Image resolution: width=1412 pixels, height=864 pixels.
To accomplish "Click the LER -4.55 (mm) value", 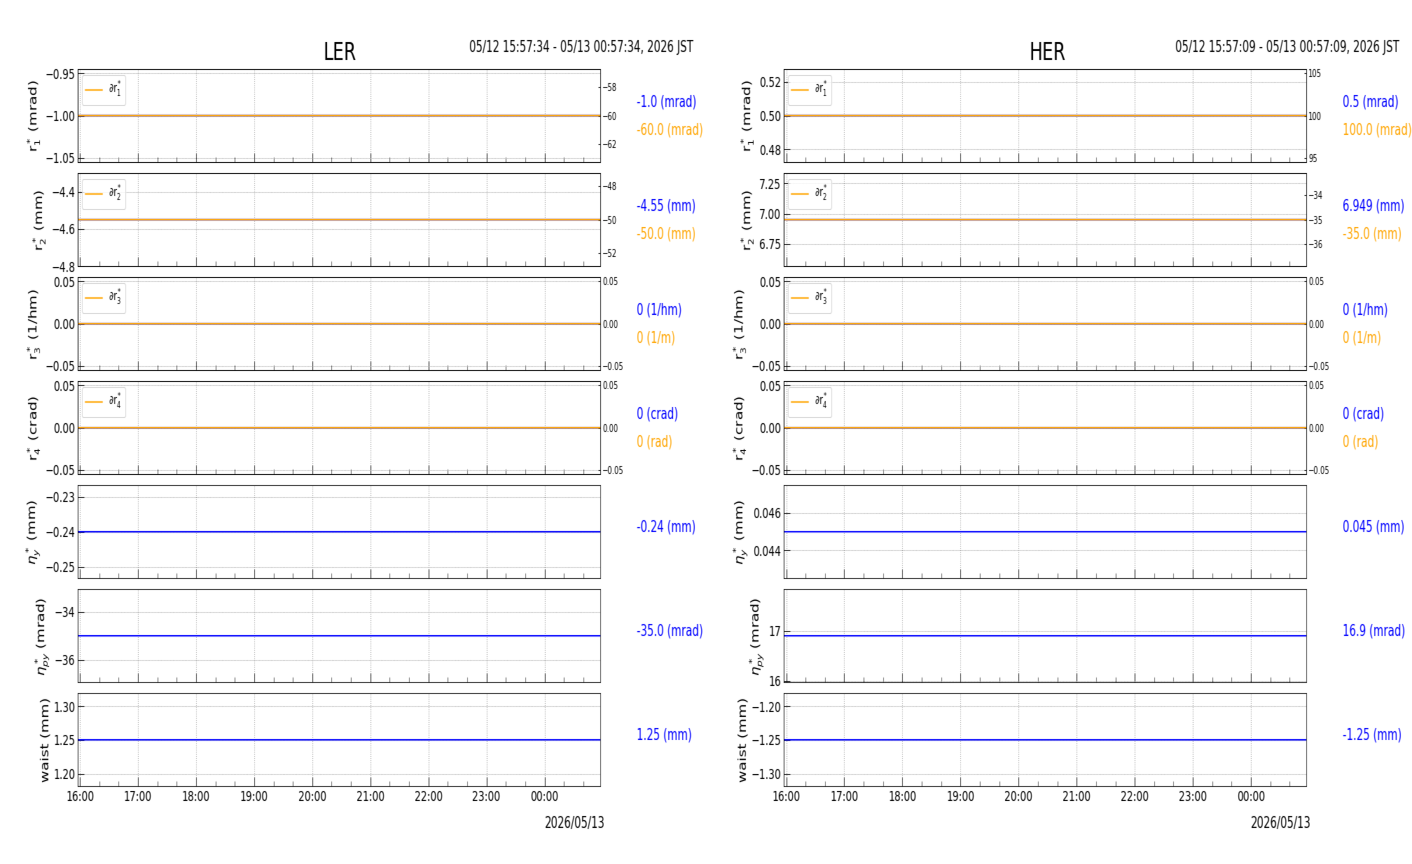I will (666, 206).
